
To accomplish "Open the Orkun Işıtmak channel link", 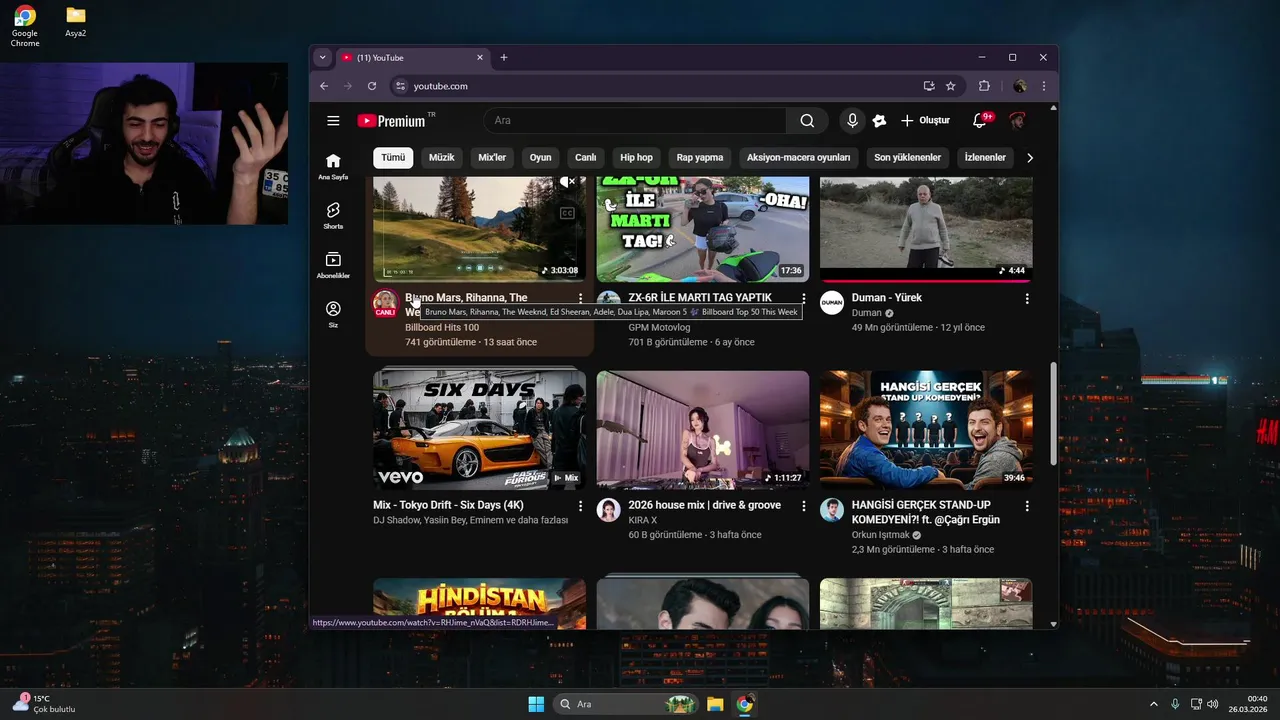I will click(x=881, y=535).
